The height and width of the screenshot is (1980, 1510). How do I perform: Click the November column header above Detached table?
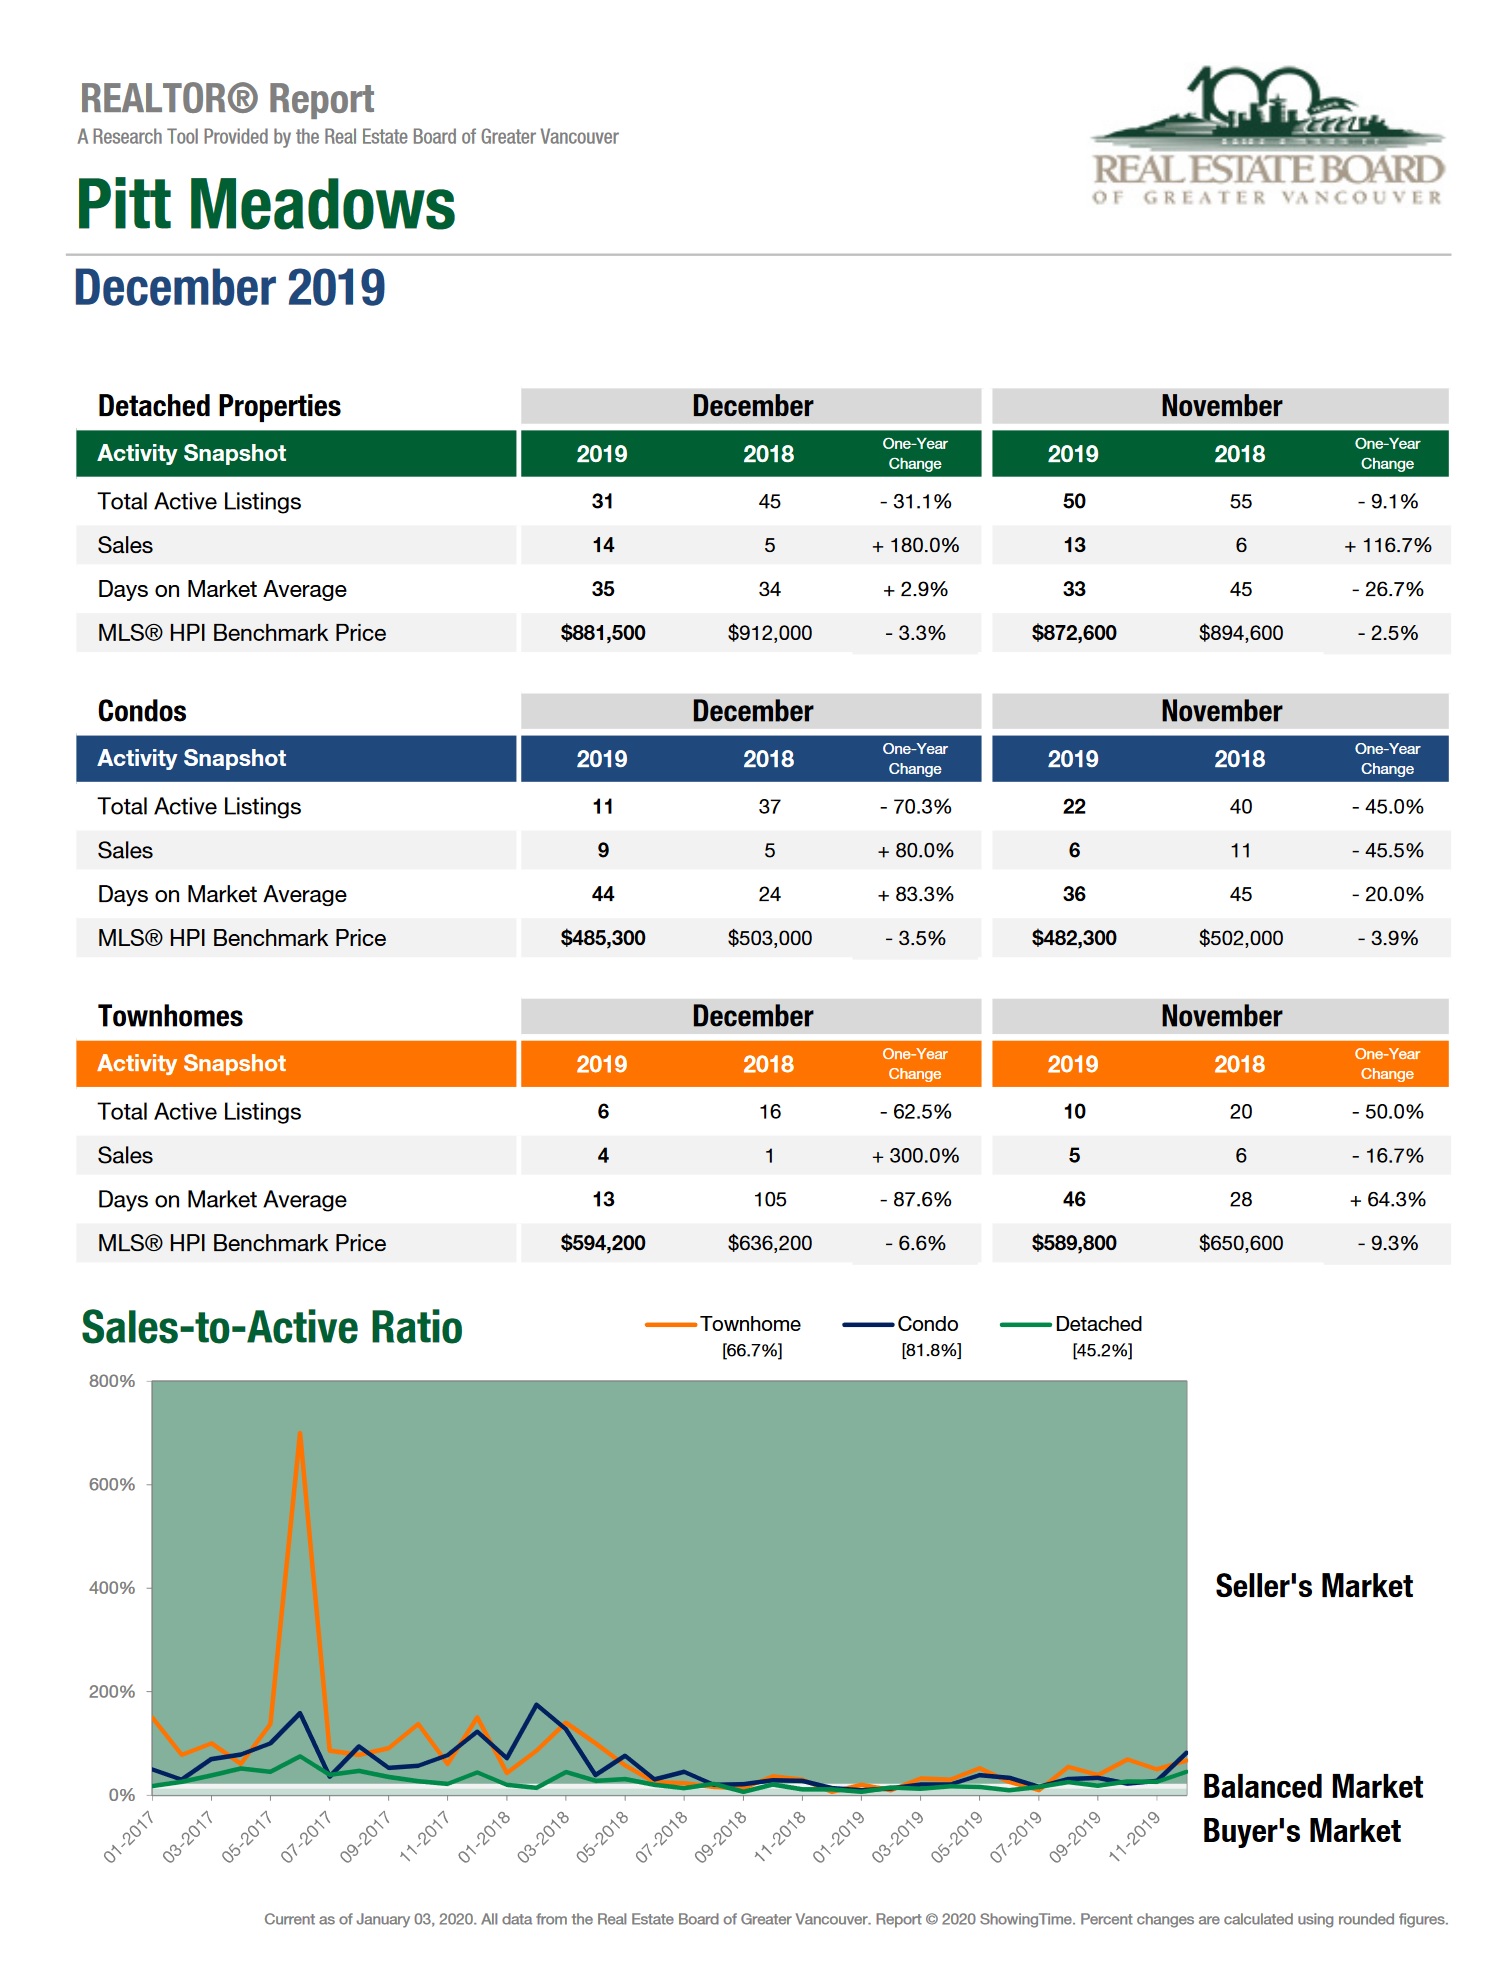[1220, 406]
